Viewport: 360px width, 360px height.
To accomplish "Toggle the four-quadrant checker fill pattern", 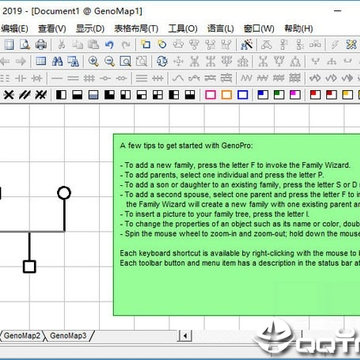I will pos(158,95).
